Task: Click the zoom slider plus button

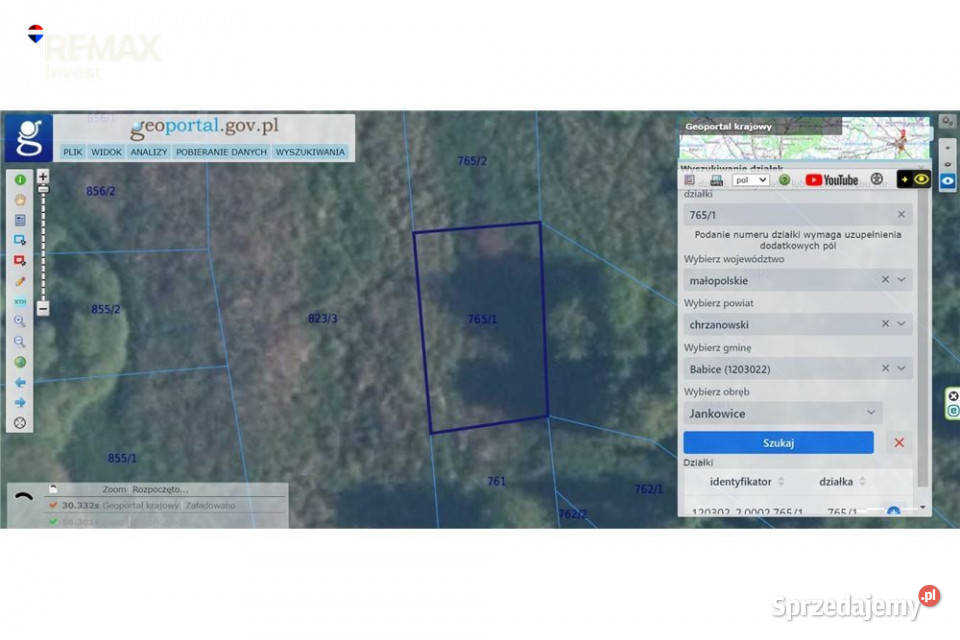Action: (43, 176)
